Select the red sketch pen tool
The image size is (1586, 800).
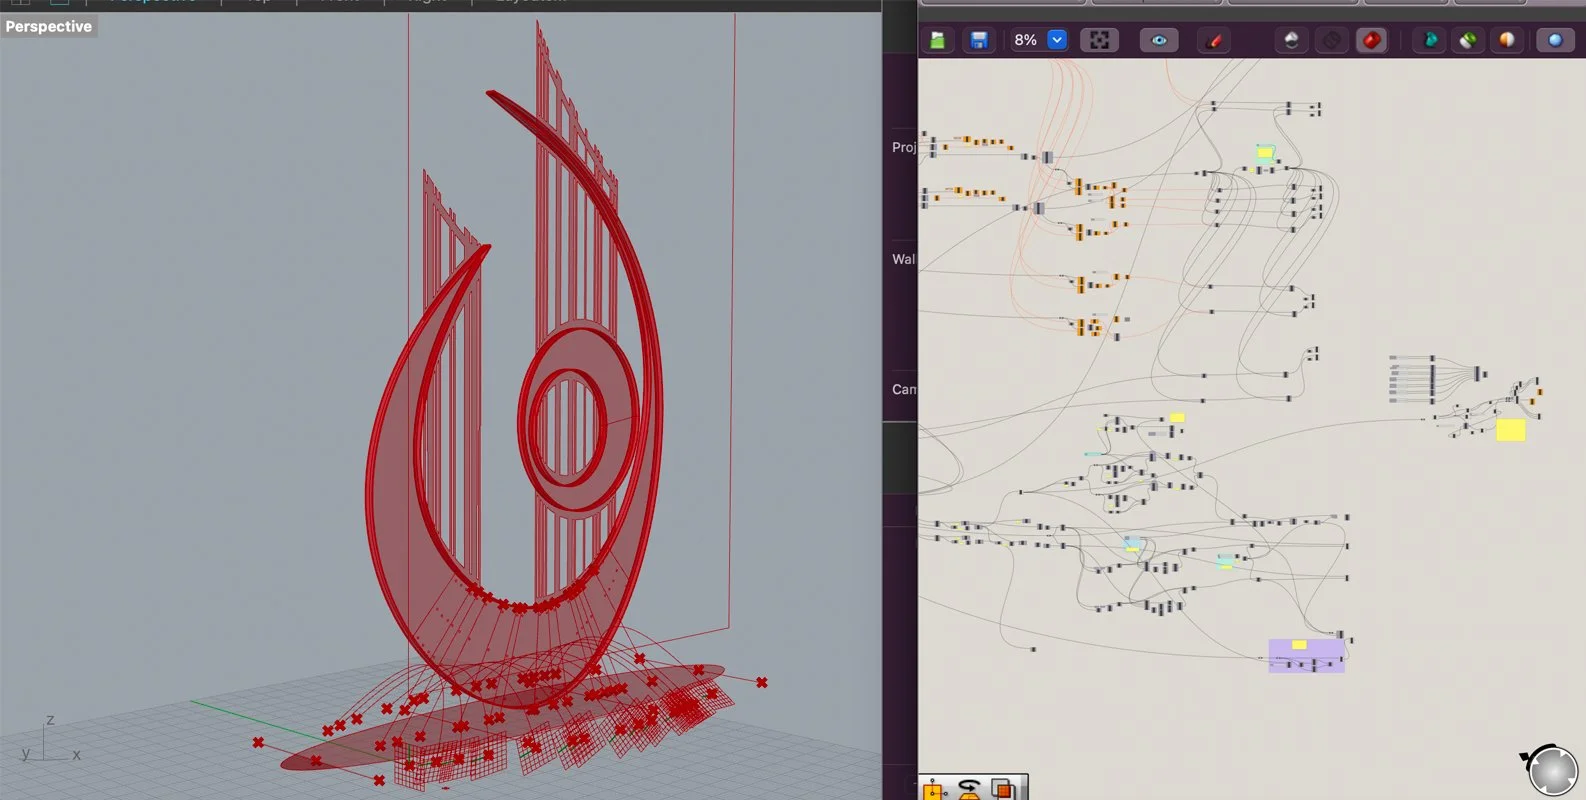(1214, 40)
